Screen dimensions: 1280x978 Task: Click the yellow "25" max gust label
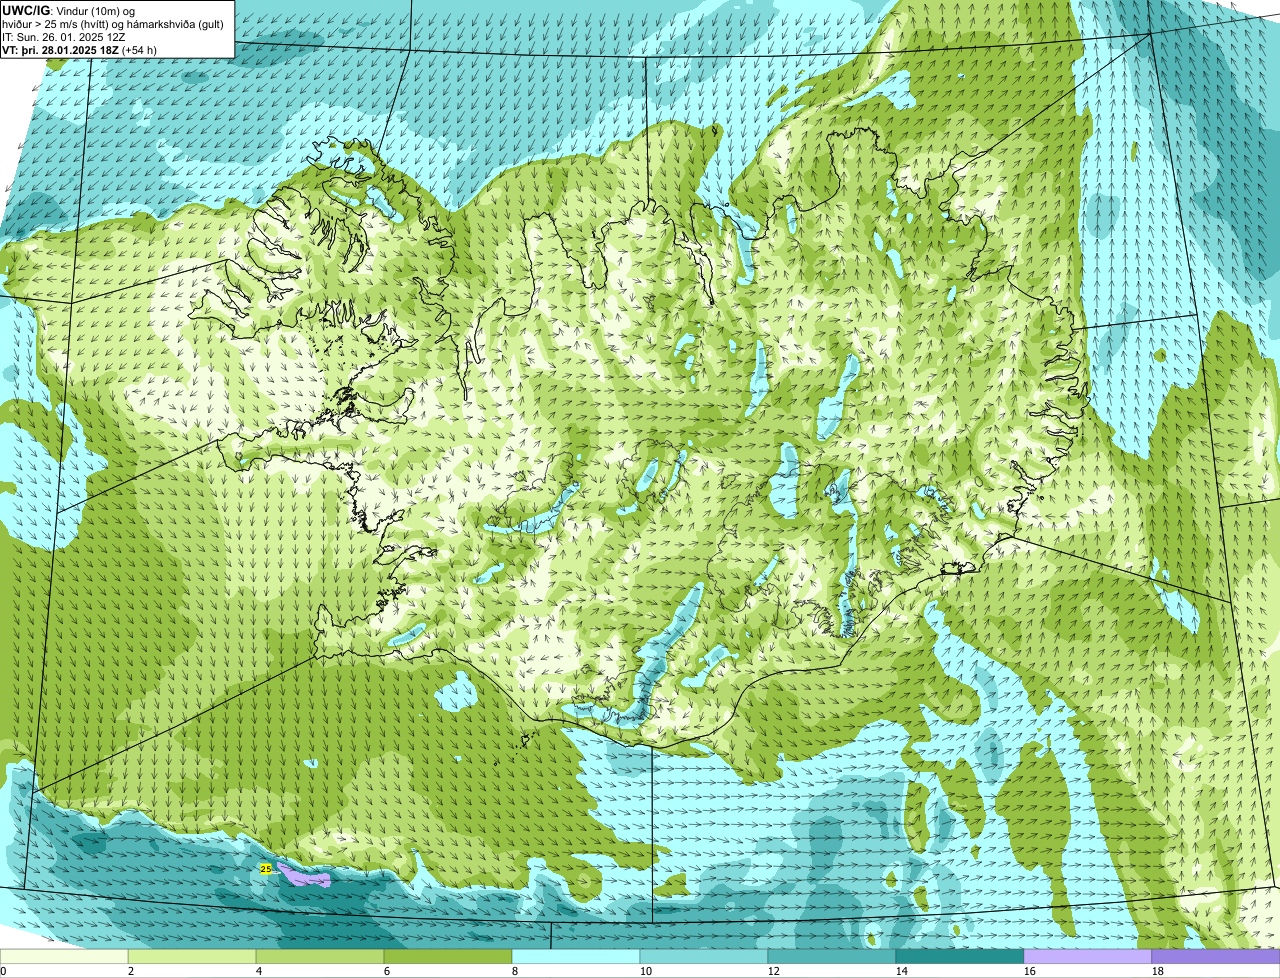pyautogui.click(x=265, y=869)
